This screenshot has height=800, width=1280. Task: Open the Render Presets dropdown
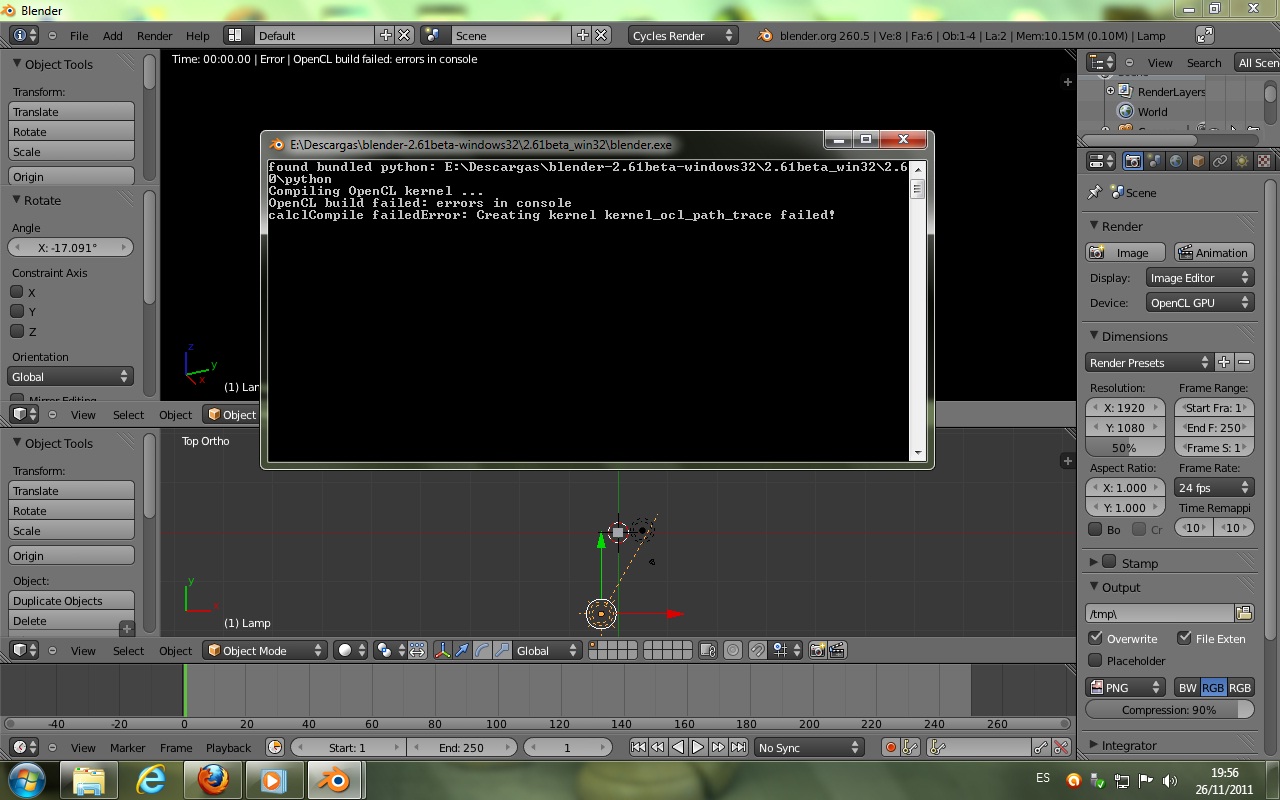pyautogui.click(x=1150, y=362)
